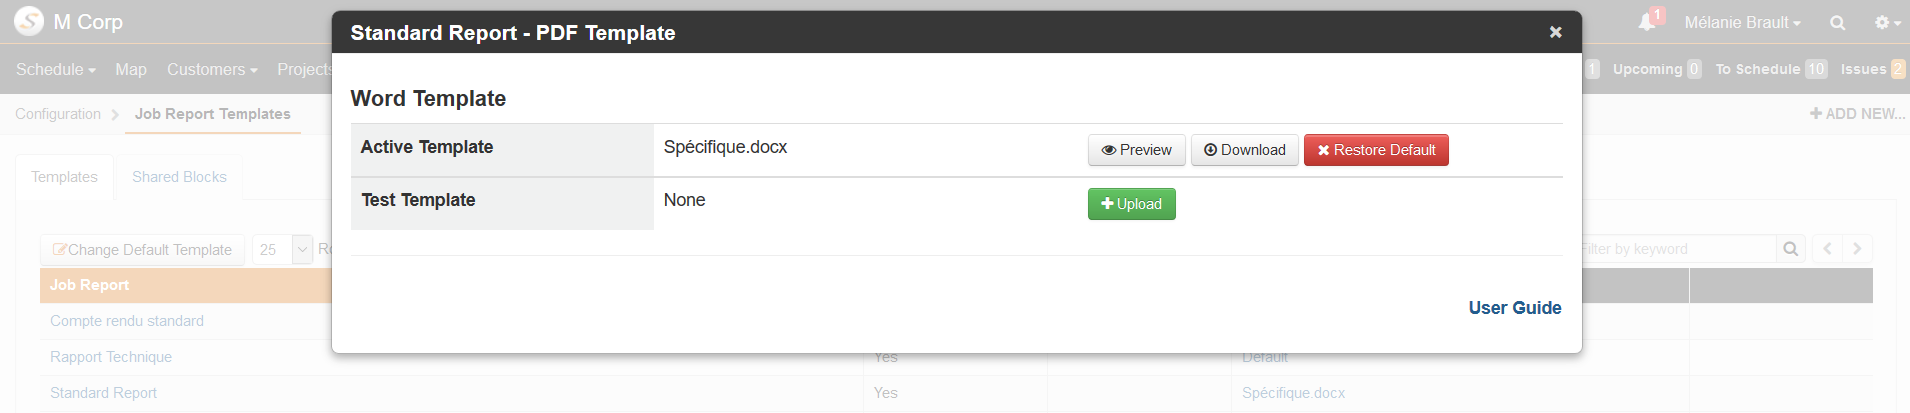The height and width of the screenshot is (413, 1910).
Task: Close the PDF Template dialog
Action: (x=1555, y=32)
